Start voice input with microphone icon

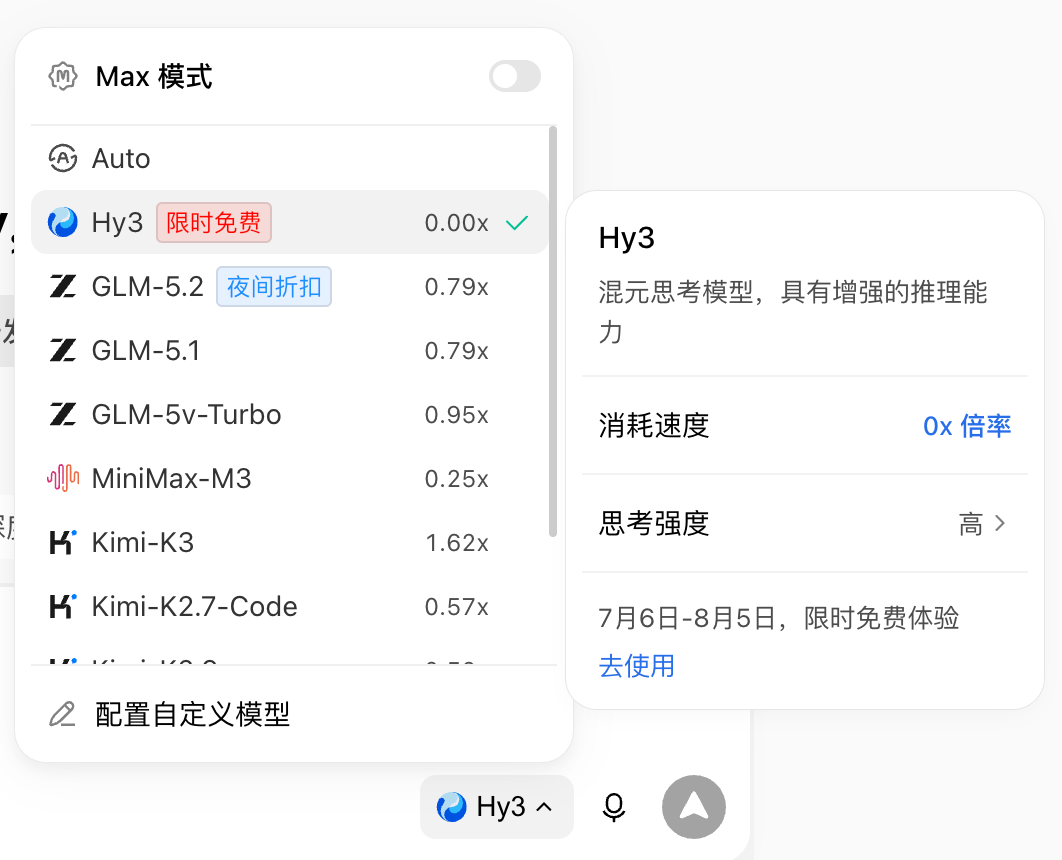[614, 807]
